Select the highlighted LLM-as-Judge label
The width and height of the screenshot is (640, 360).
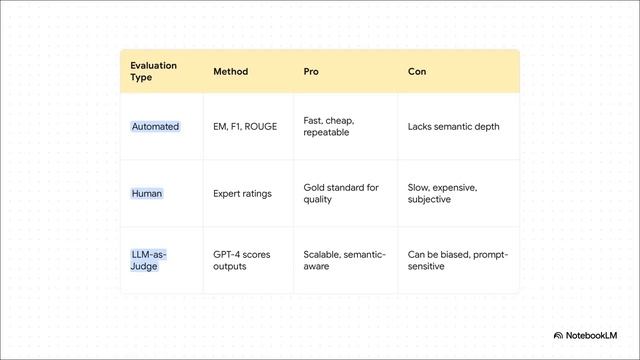148,260
